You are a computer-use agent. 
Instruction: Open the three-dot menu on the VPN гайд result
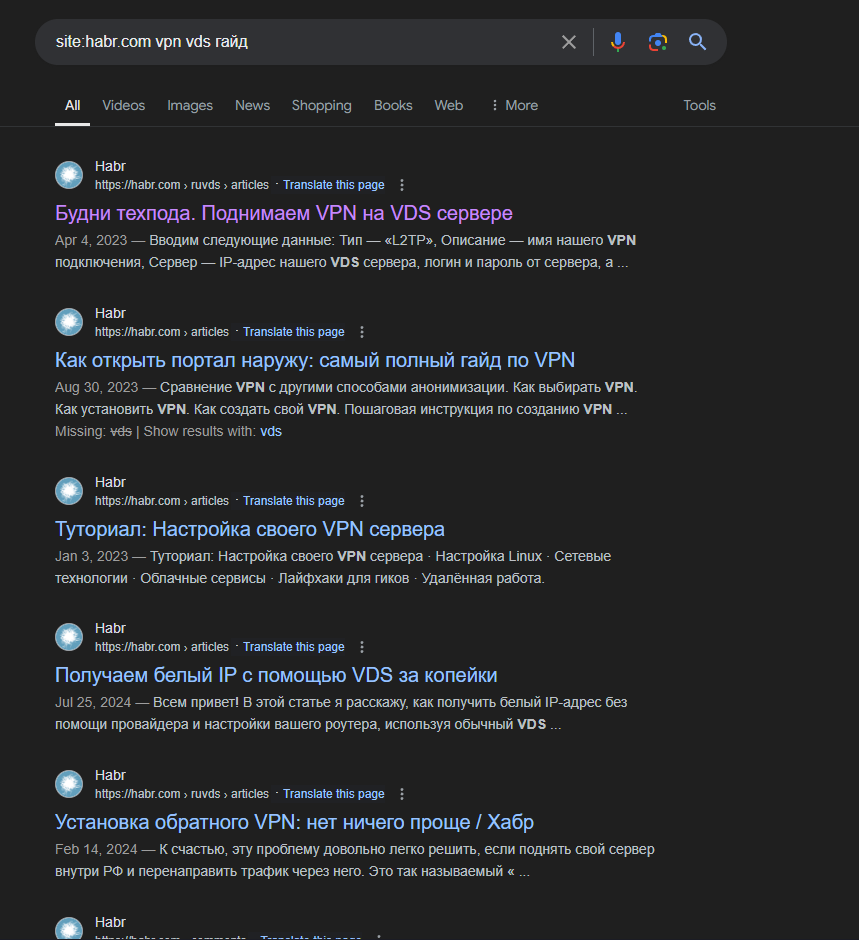[361, 331]
